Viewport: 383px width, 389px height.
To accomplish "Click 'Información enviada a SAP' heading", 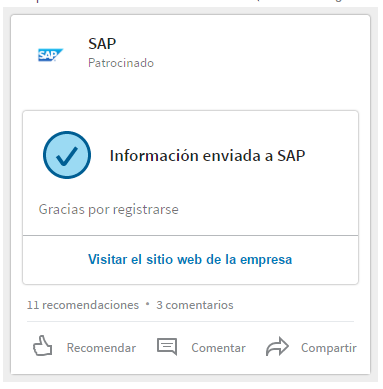I will tap(207, 156).
